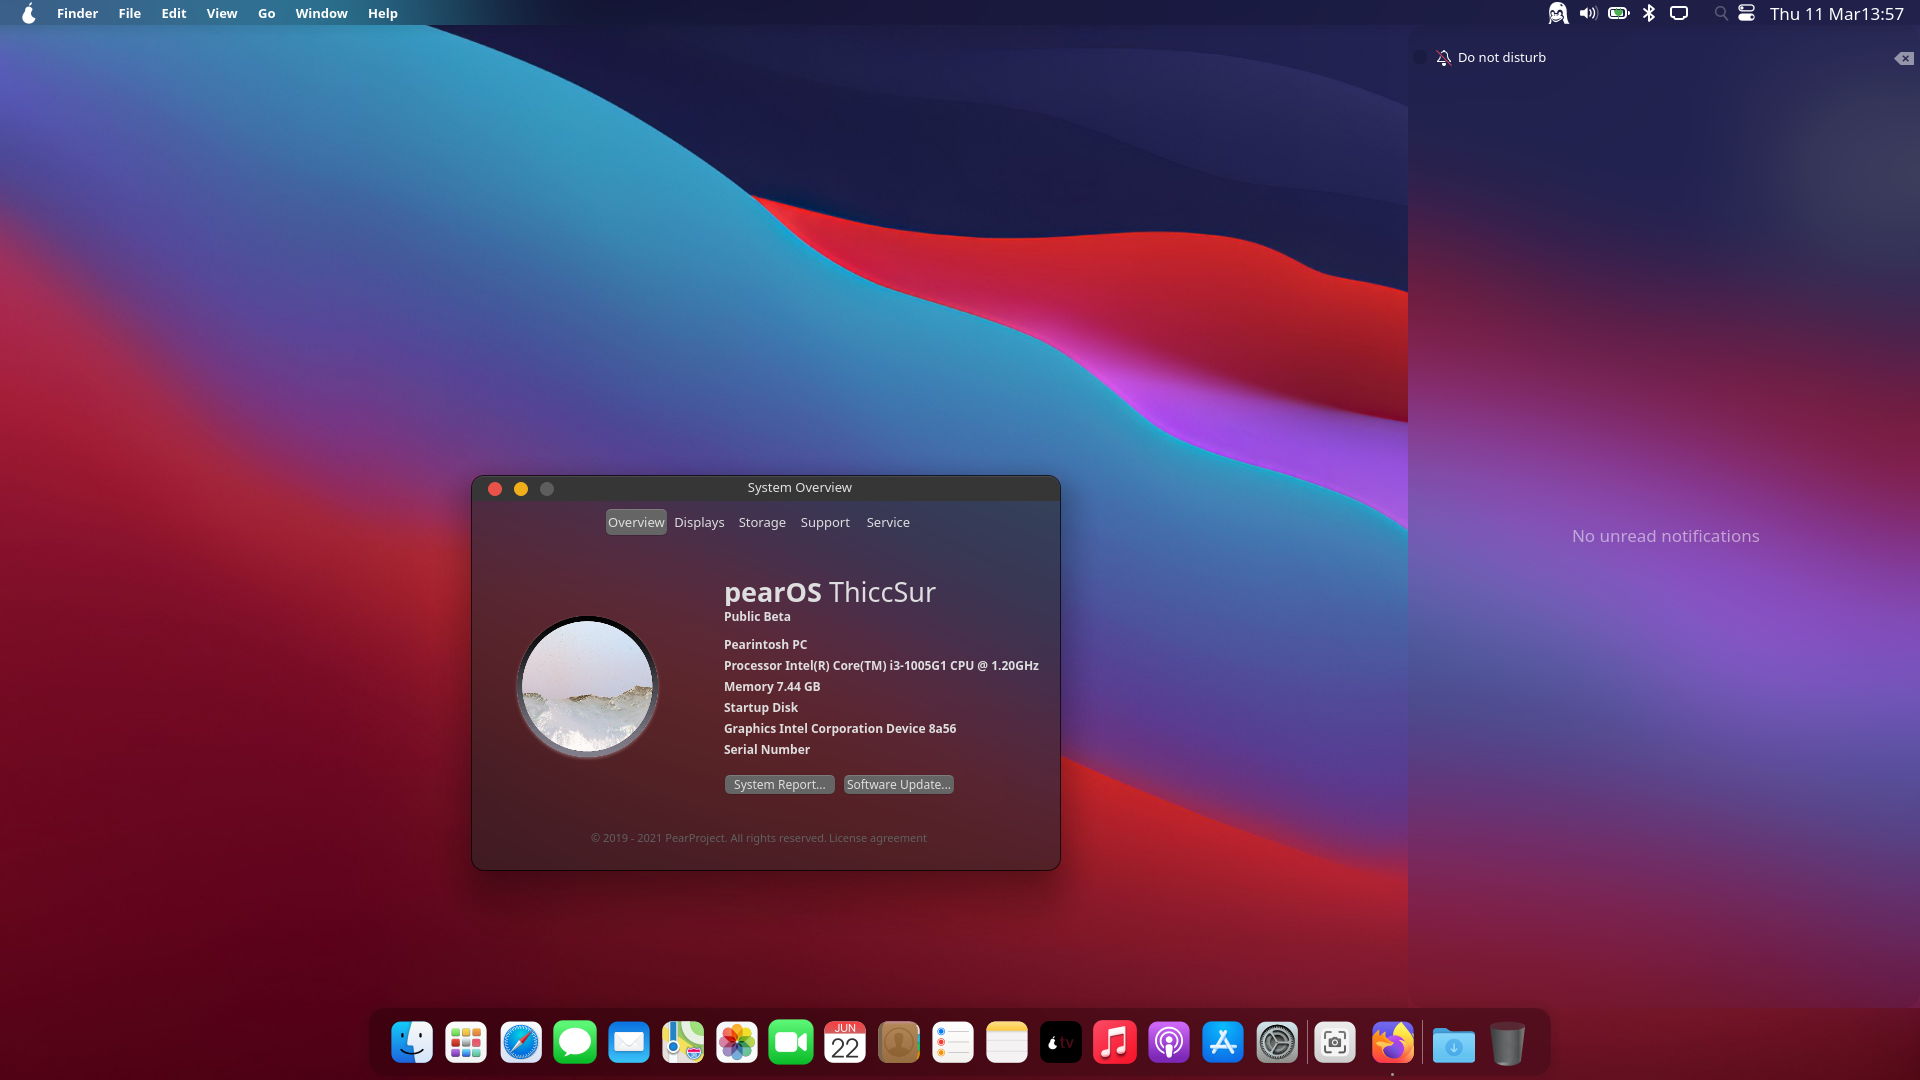Switch to the Displays tab

click(x=699, y=522)
